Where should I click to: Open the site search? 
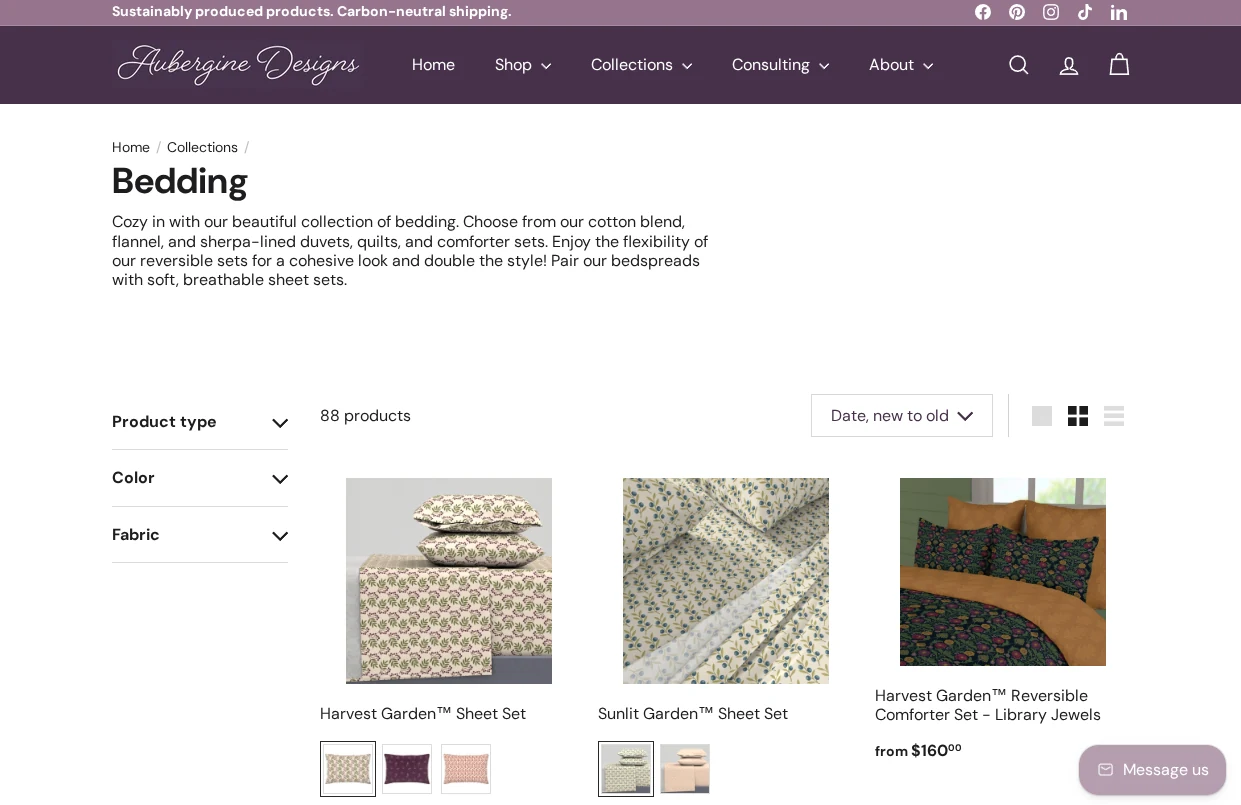(x=1019, y=65)
